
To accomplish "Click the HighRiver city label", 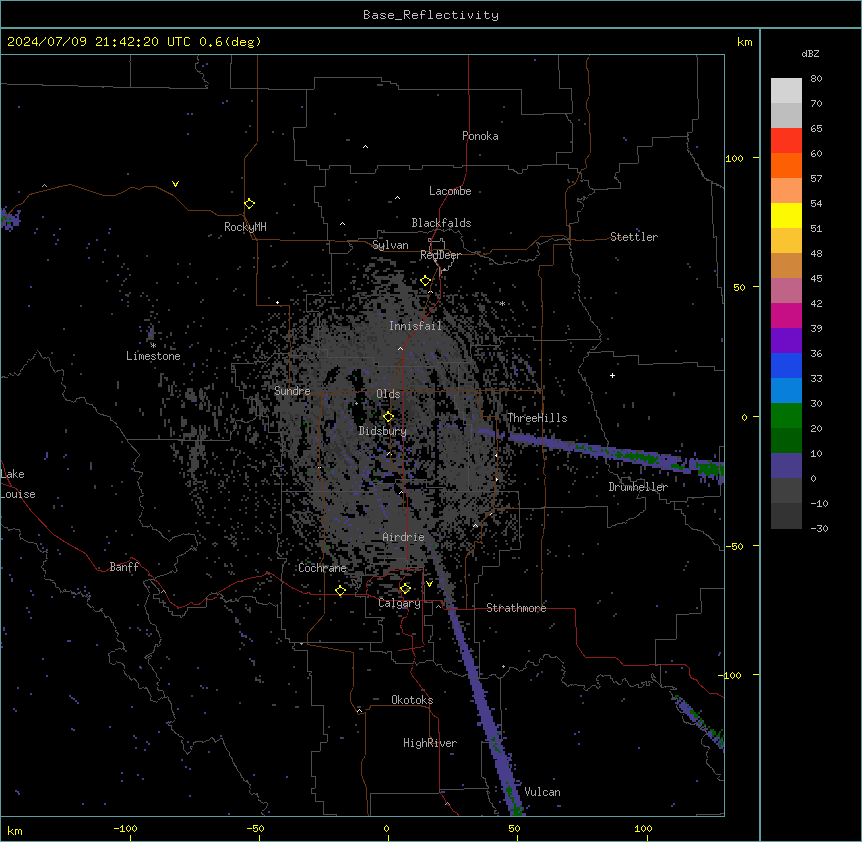I will pos(430,743).
